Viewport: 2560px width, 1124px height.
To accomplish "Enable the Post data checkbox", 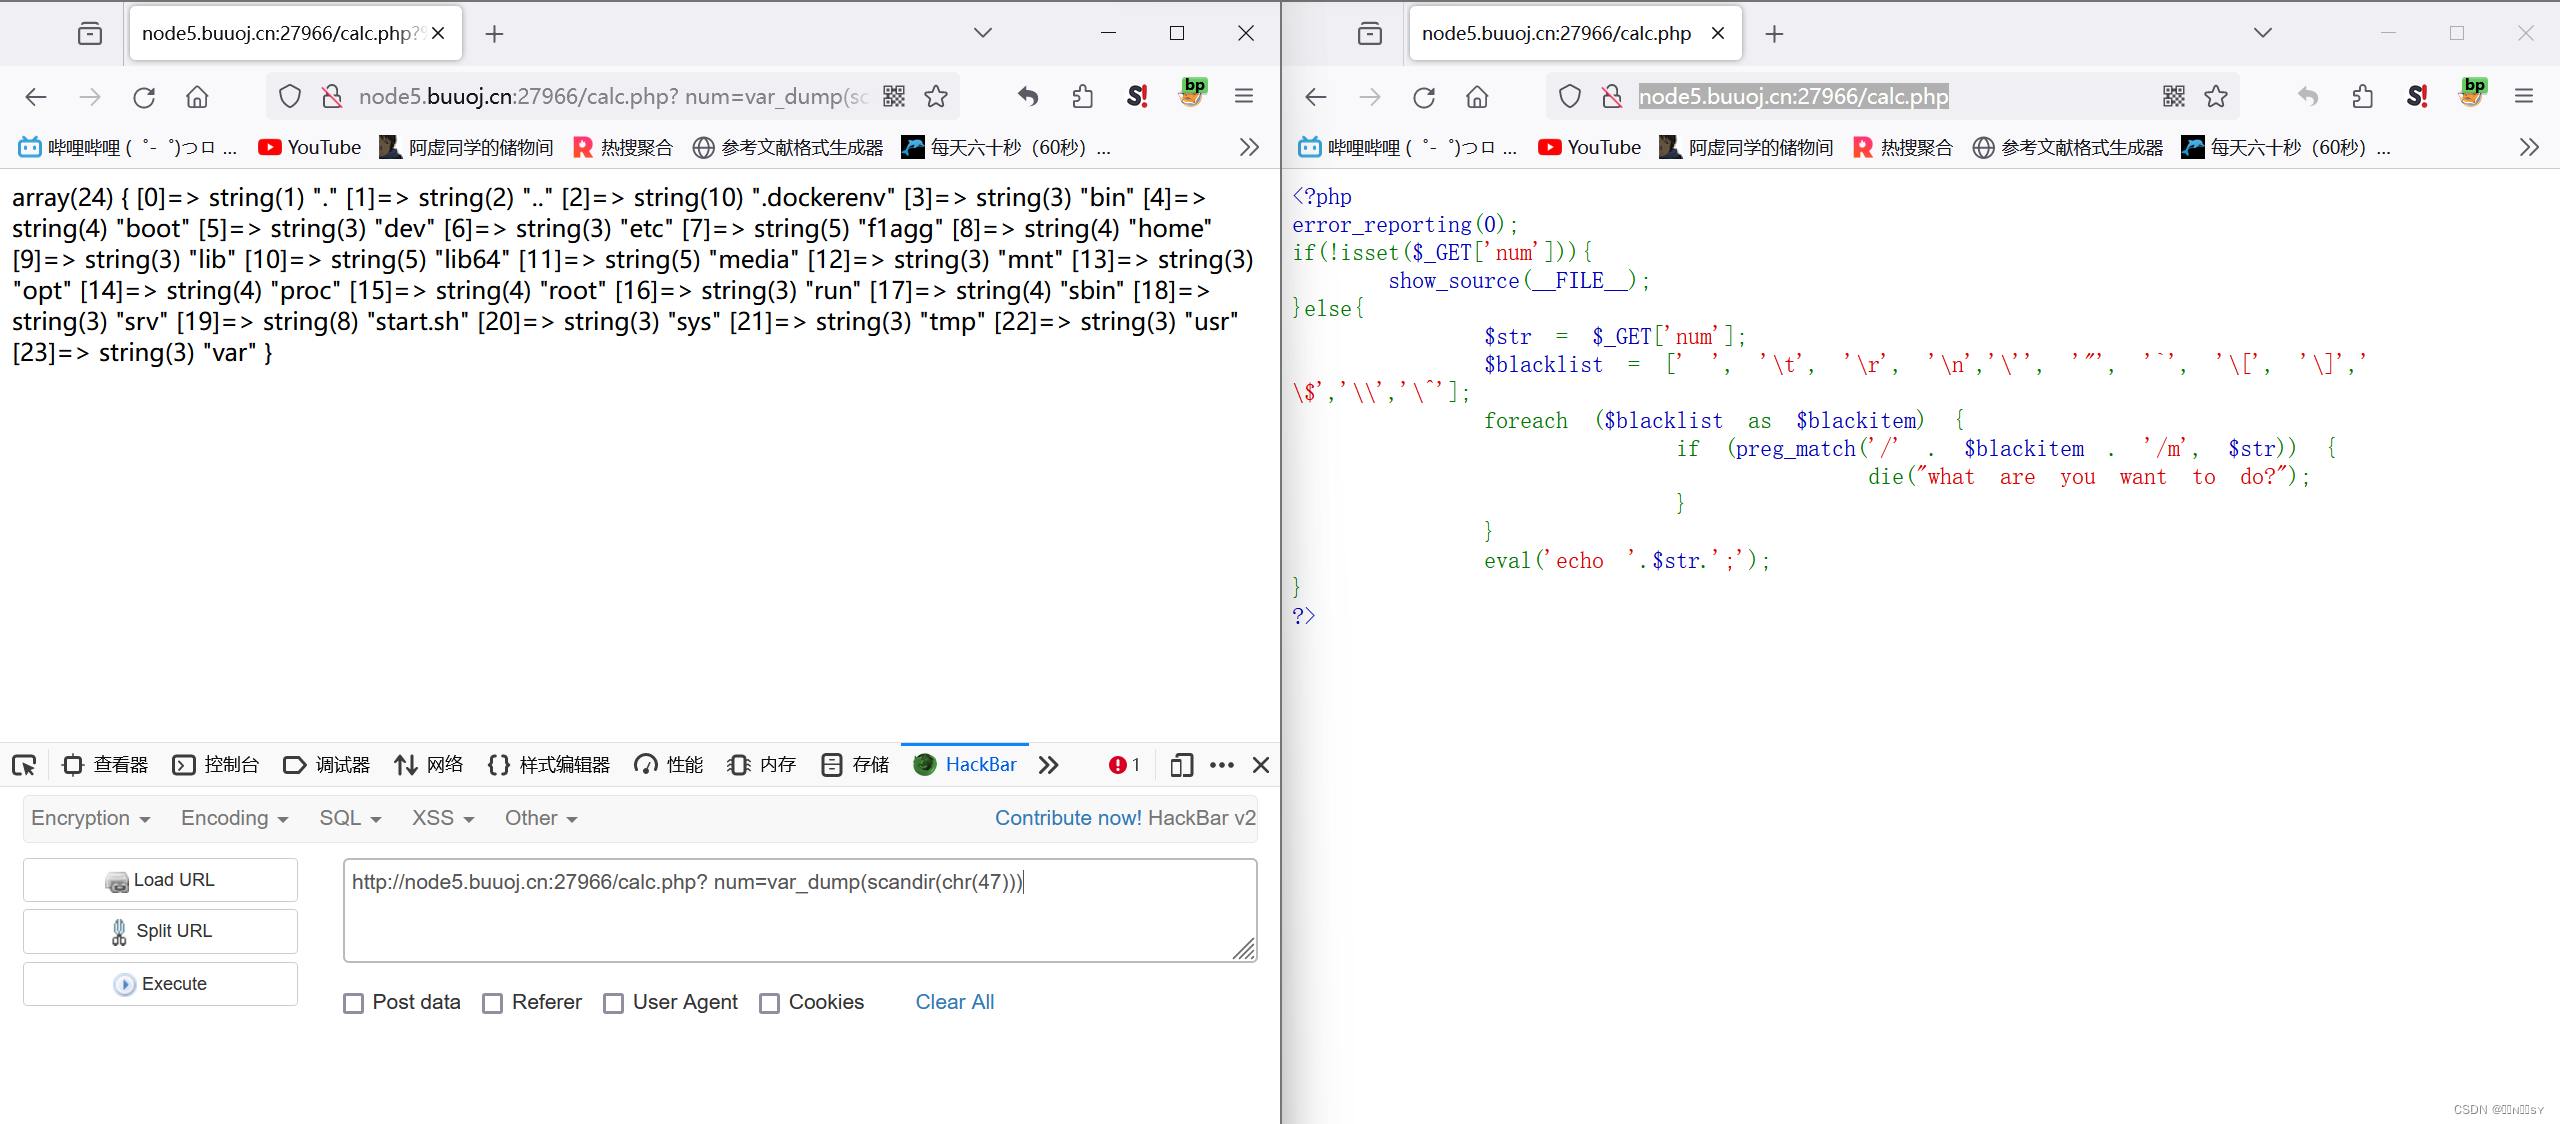I will pos(353,1002).
